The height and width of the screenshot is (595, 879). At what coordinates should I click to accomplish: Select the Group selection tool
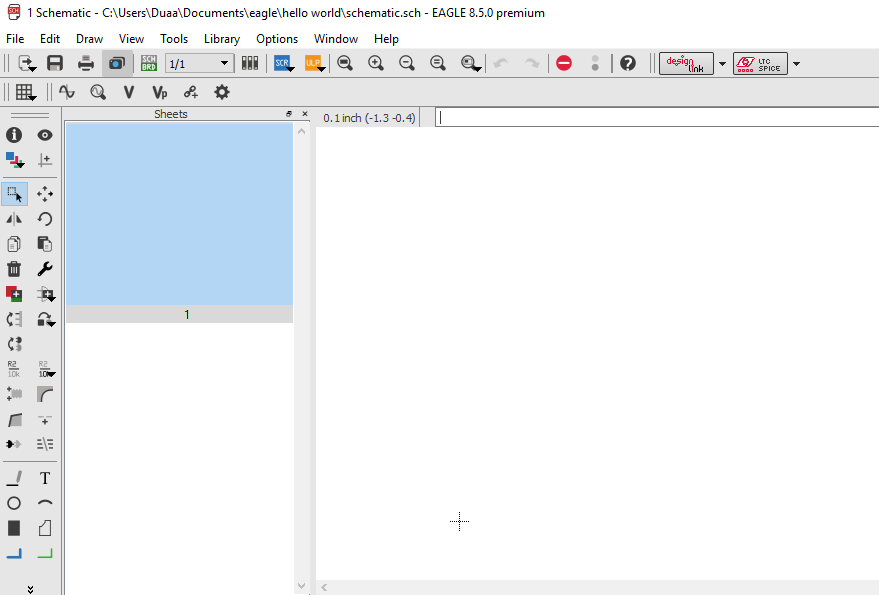point(15,193)
